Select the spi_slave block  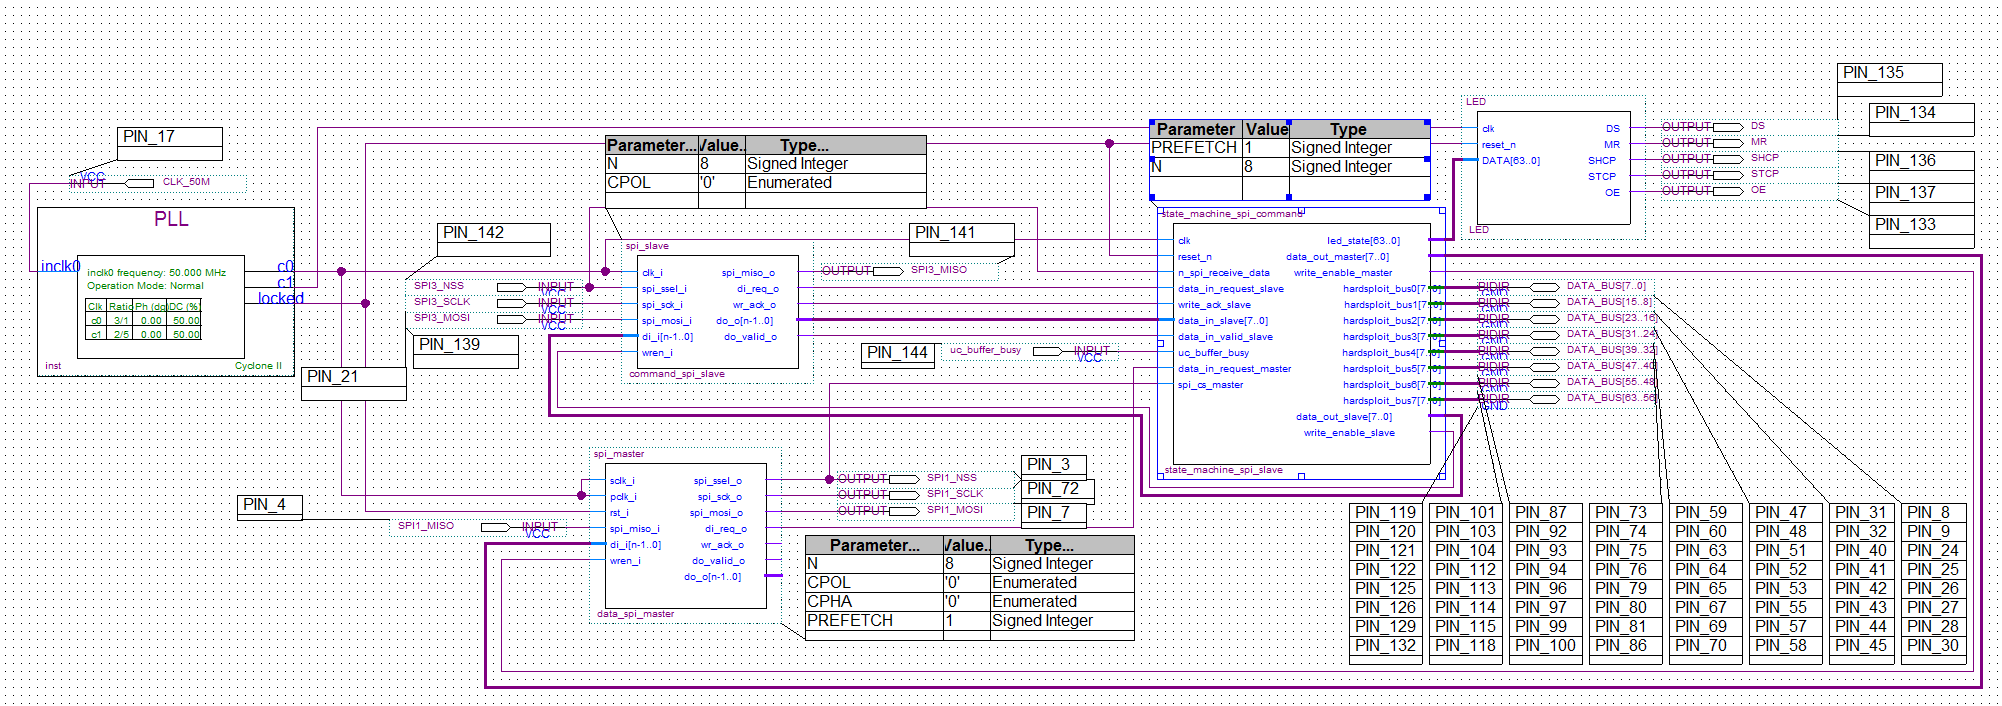pyautogui.click(x=718, y=312)
